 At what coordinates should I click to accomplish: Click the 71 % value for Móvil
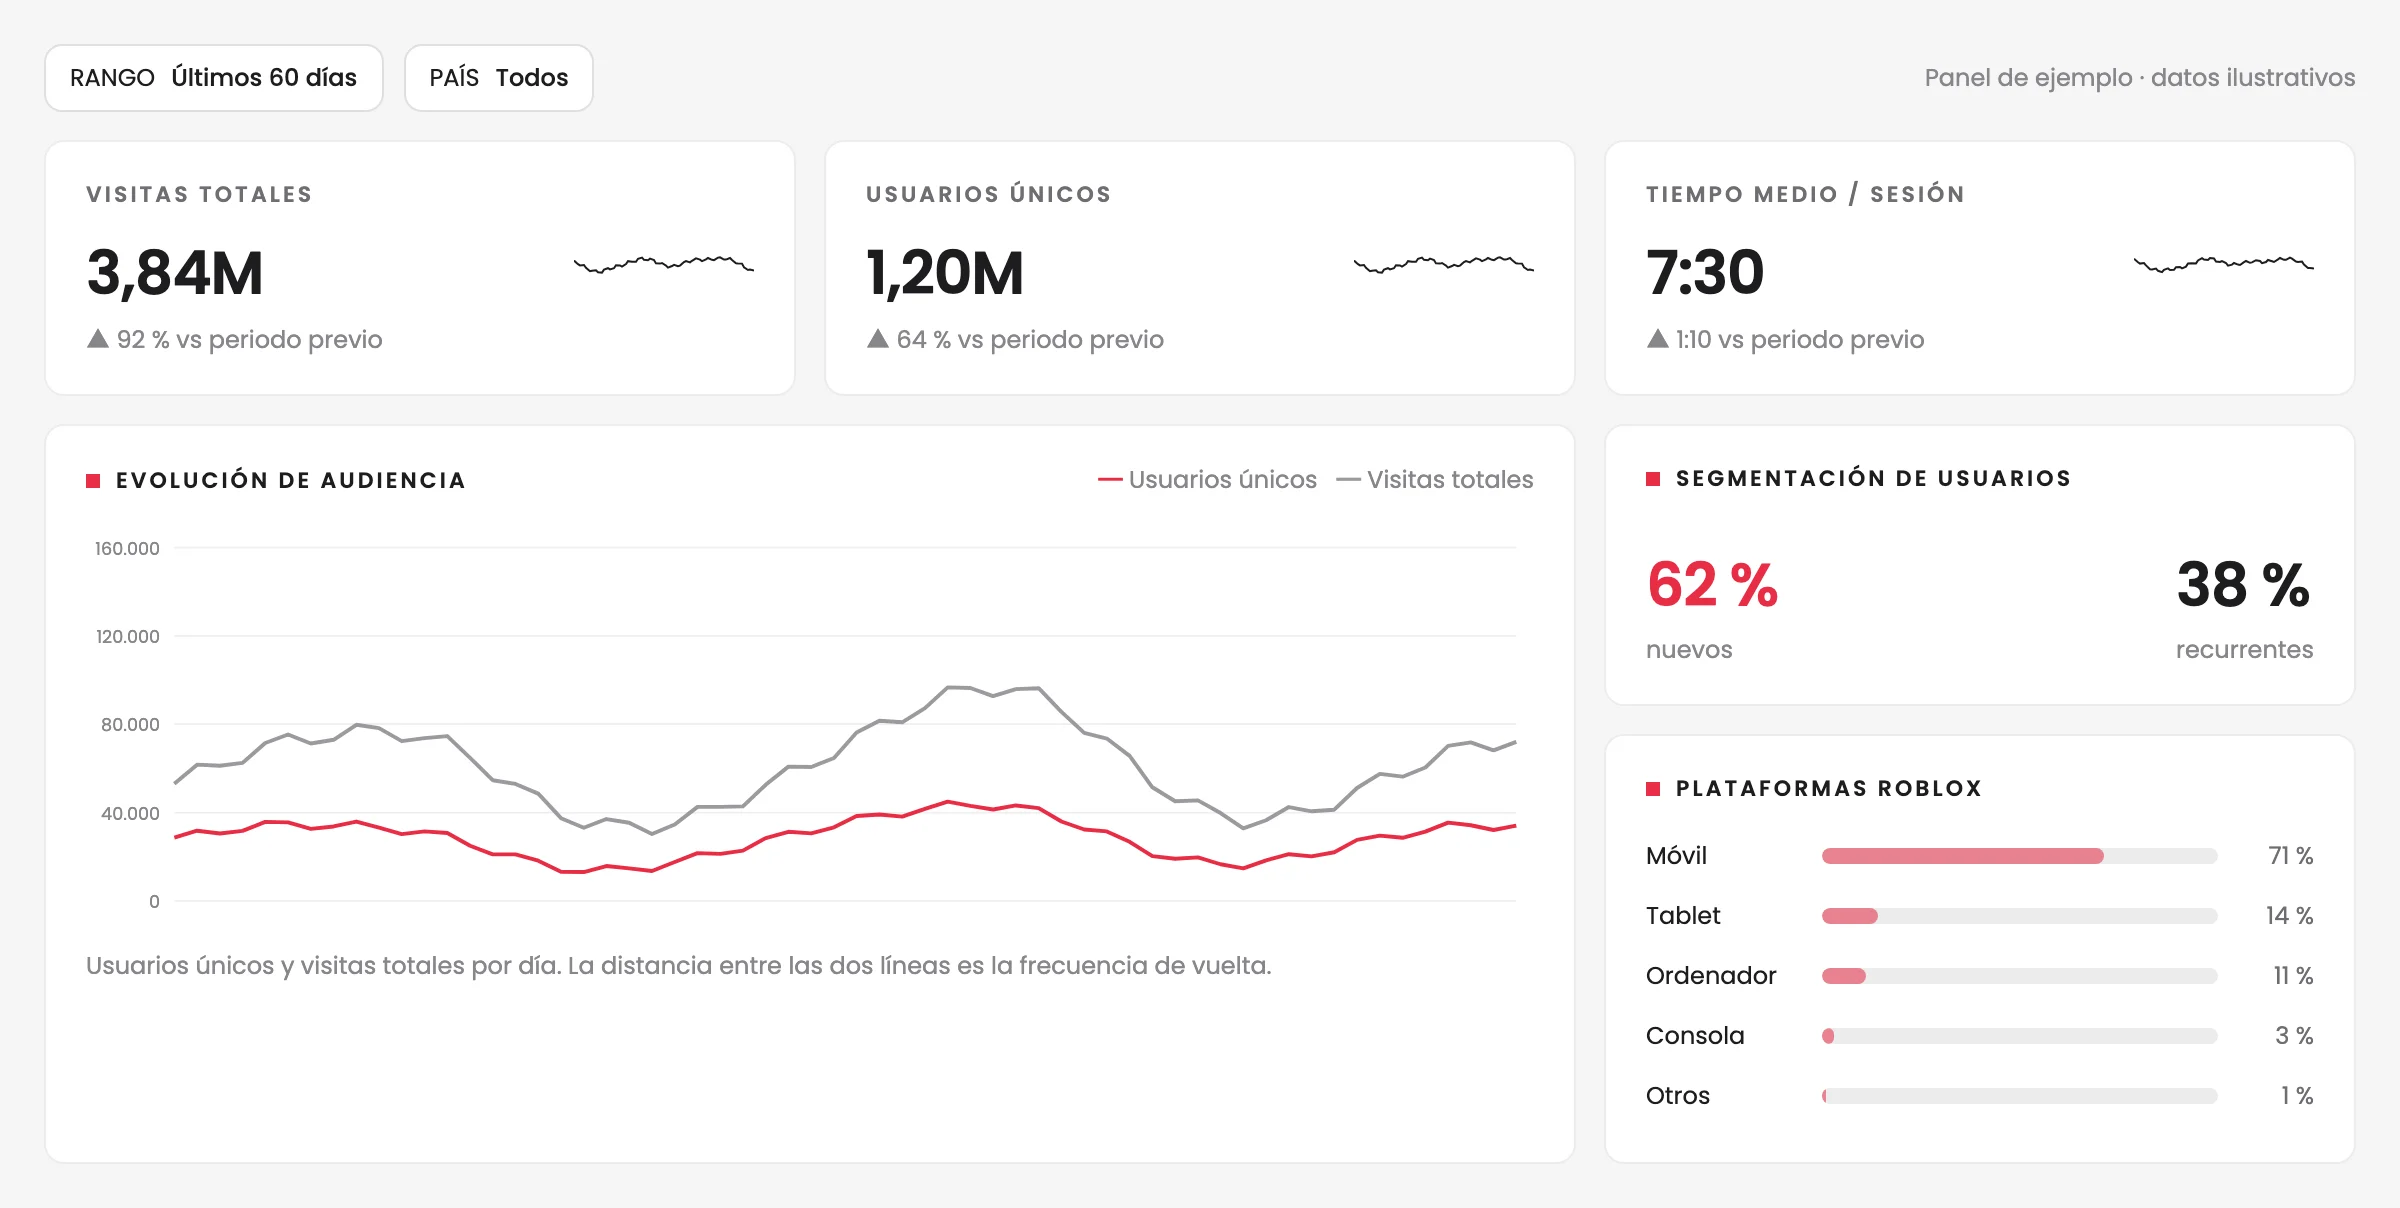[2291, 856]
